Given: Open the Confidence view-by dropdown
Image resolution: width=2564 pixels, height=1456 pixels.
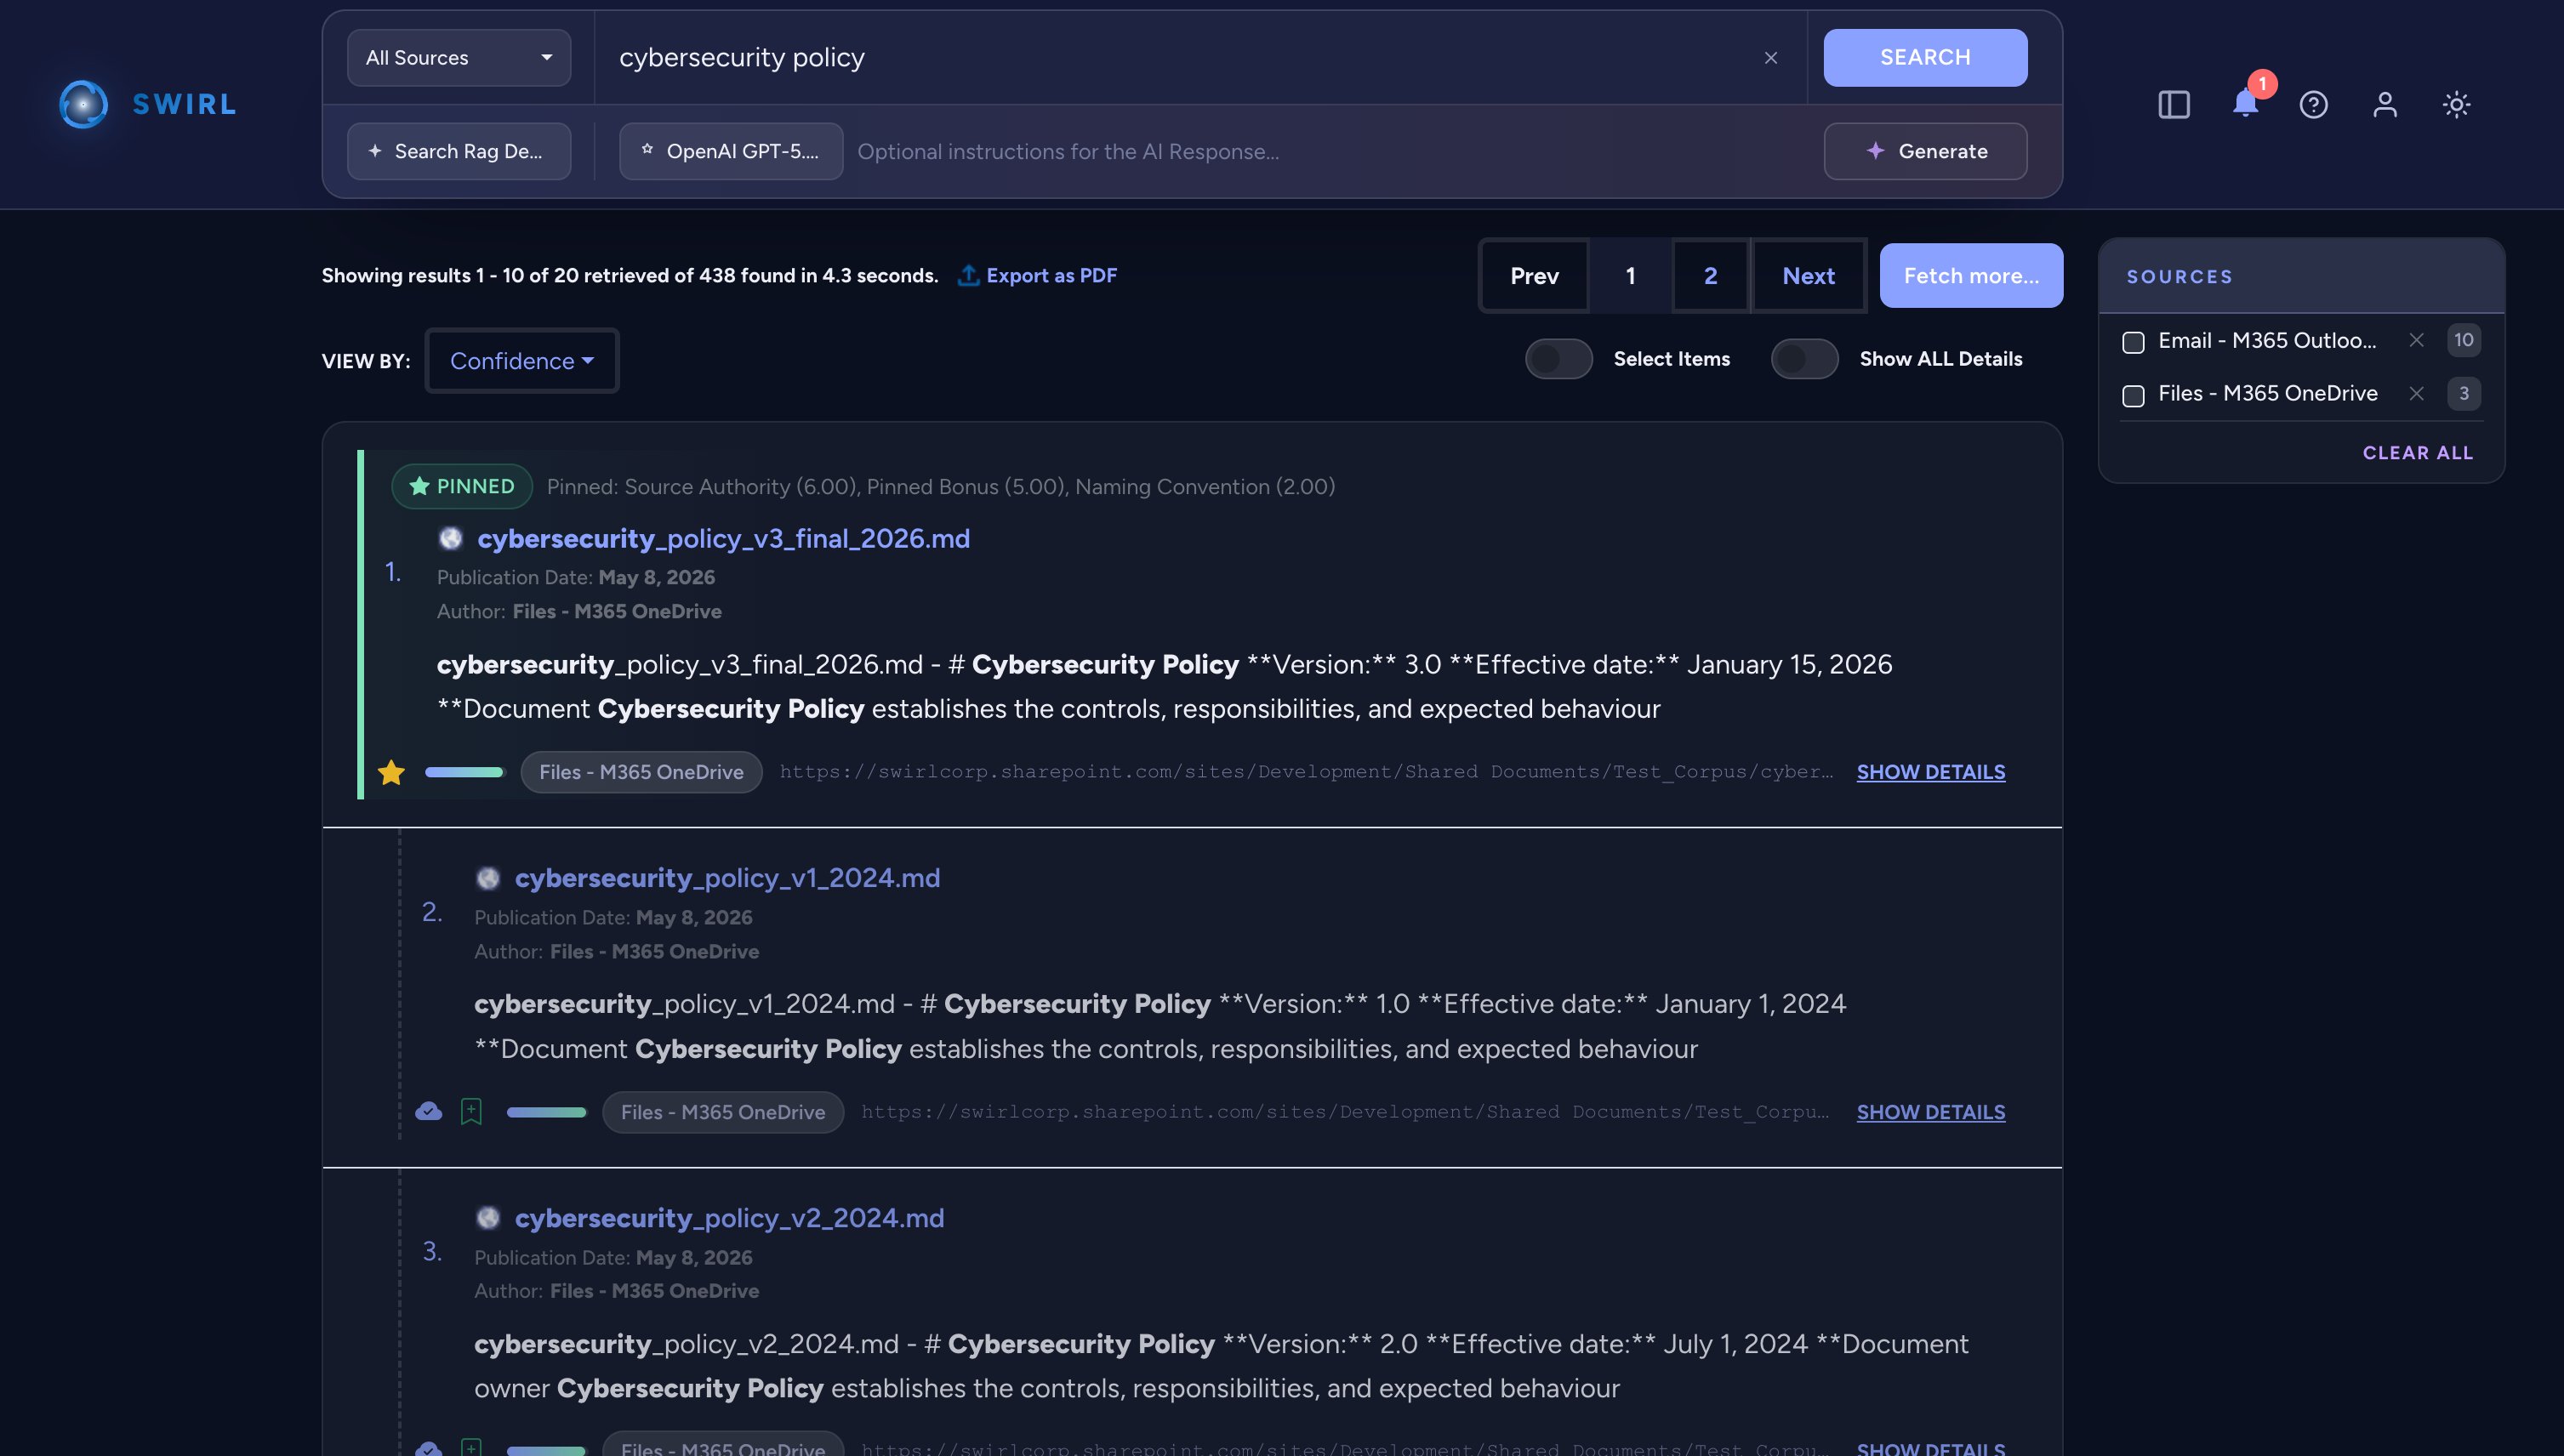Looking at the screenshot, I should coord(522,361).
